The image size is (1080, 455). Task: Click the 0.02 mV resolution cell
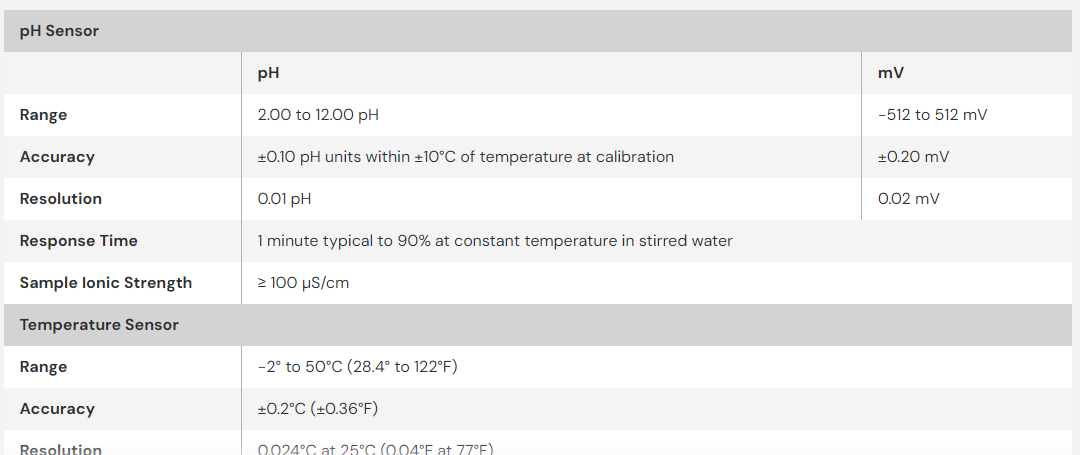coord(908,199)
